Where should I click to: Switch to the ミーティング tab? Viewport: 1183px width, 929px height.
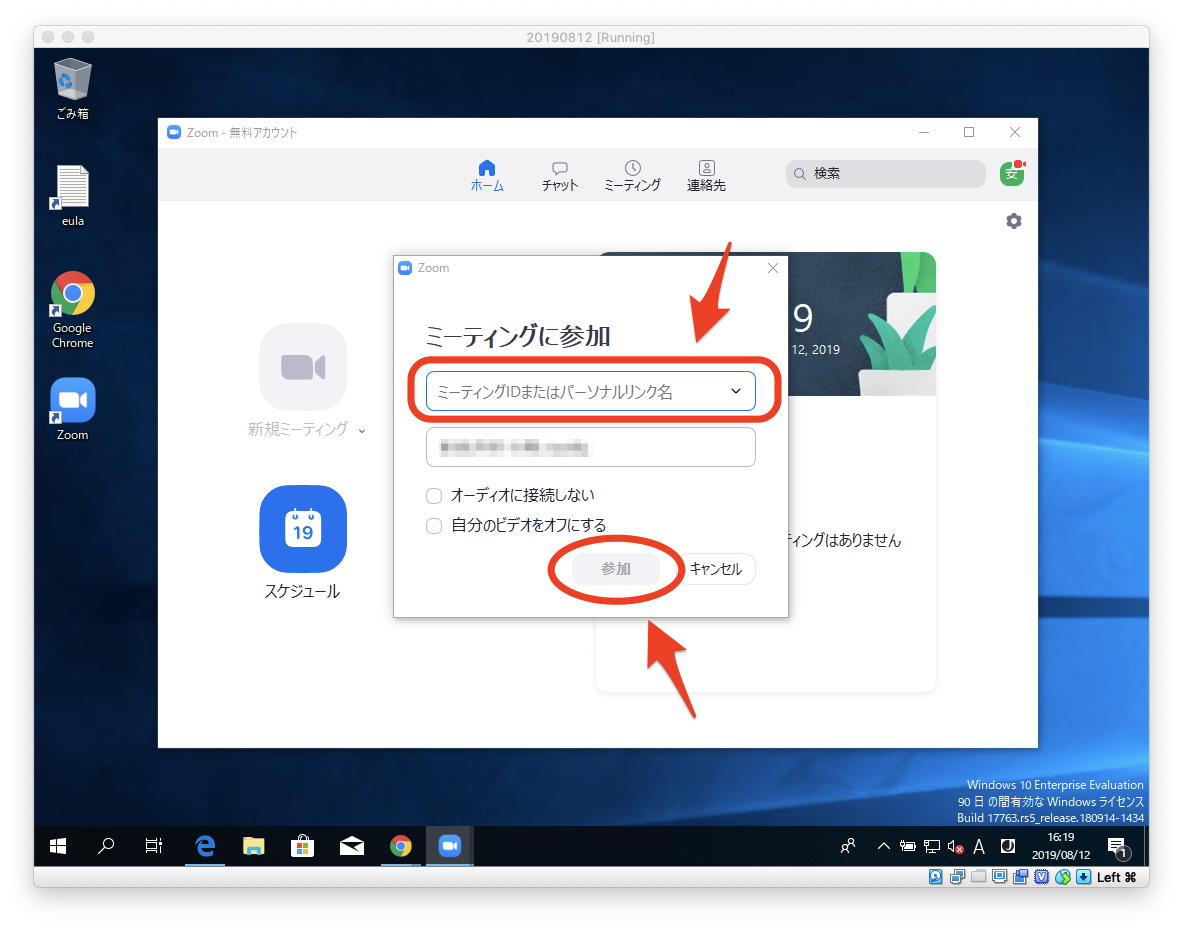(x=632, y=175)
